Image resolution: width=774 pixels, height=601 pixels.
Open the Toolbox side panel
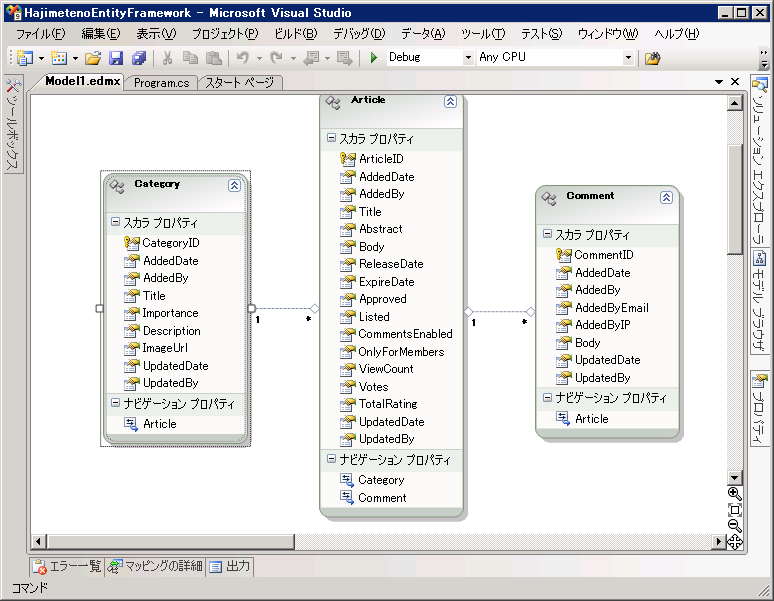pyautogui.click(x=13, y=124)
